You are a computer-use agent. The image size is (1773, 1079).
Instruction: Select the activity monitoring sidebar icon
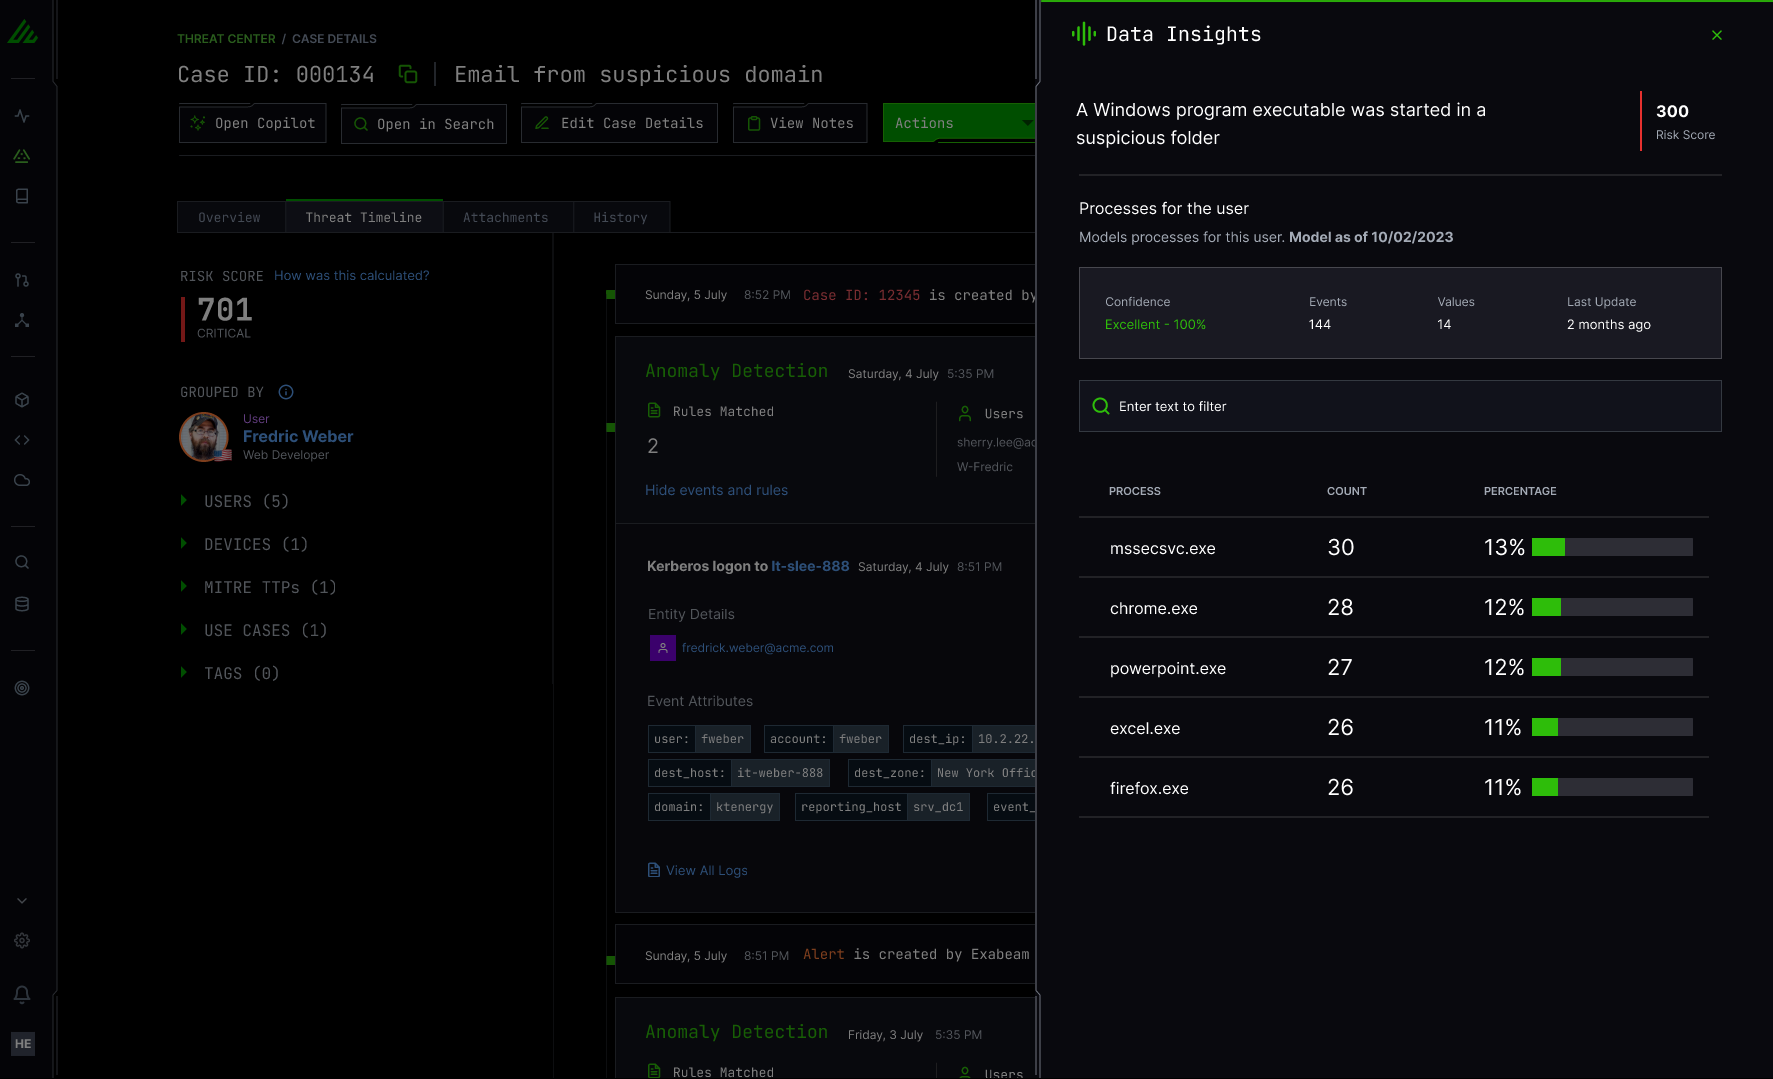(22, 115)
